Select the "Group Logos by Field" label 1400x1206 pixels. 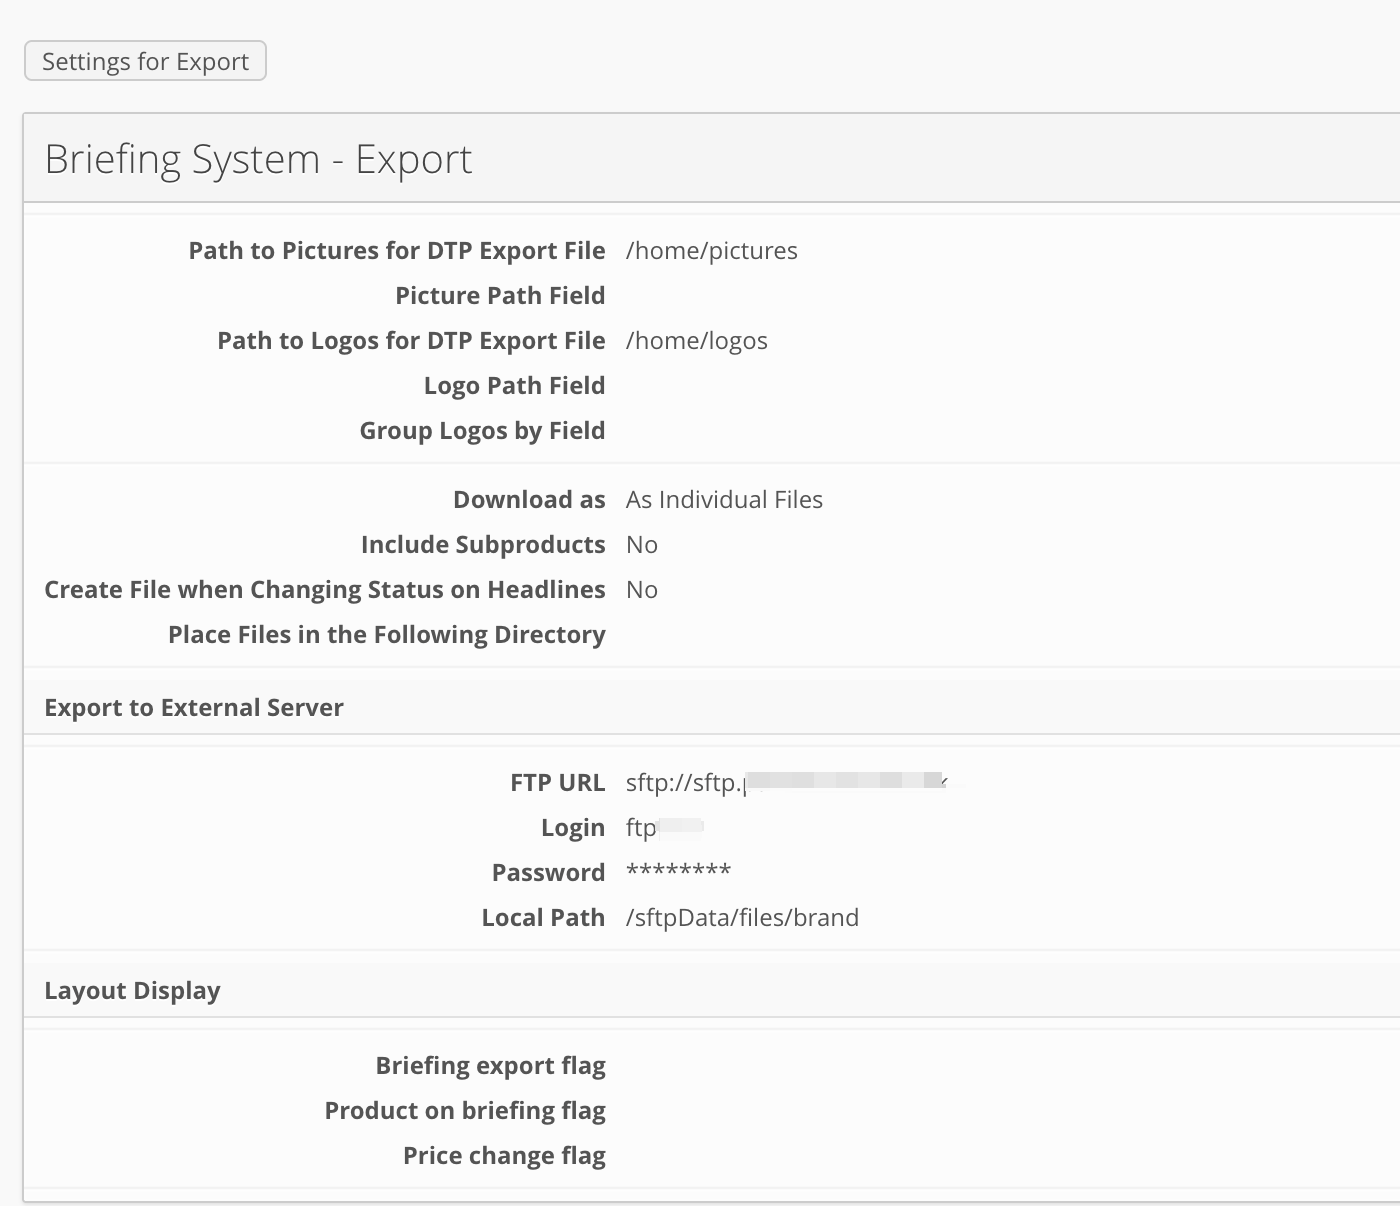[482, 431]
